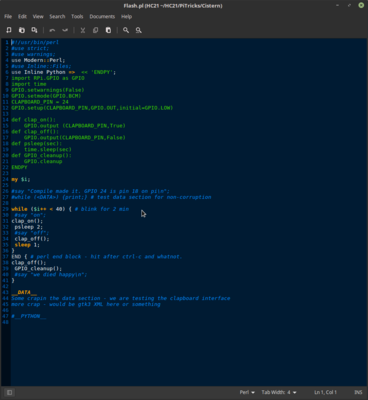Click the INS insert mode indicator

pos(358,392)
